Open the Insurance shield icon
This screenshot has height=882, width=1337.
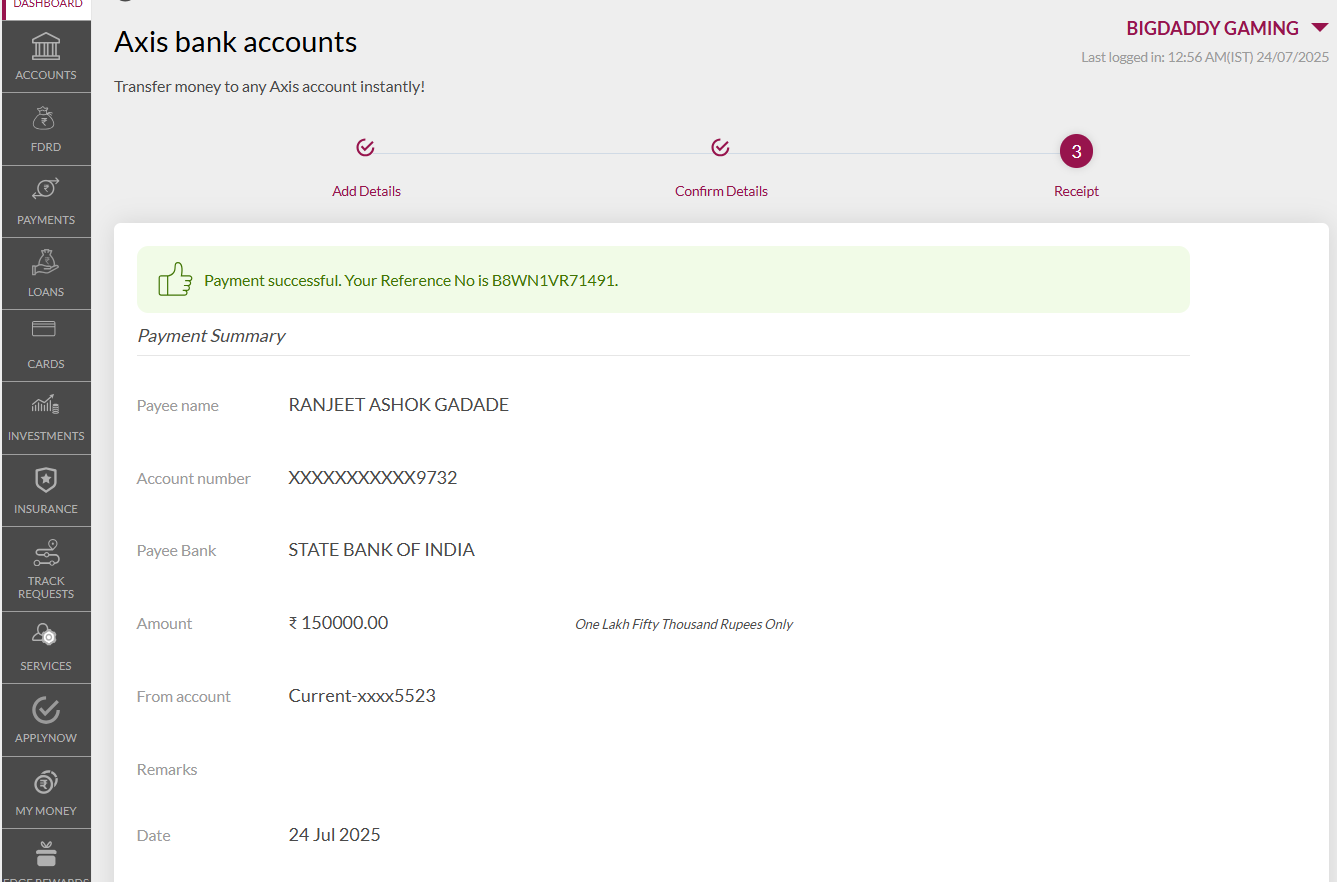pos(46,480)
